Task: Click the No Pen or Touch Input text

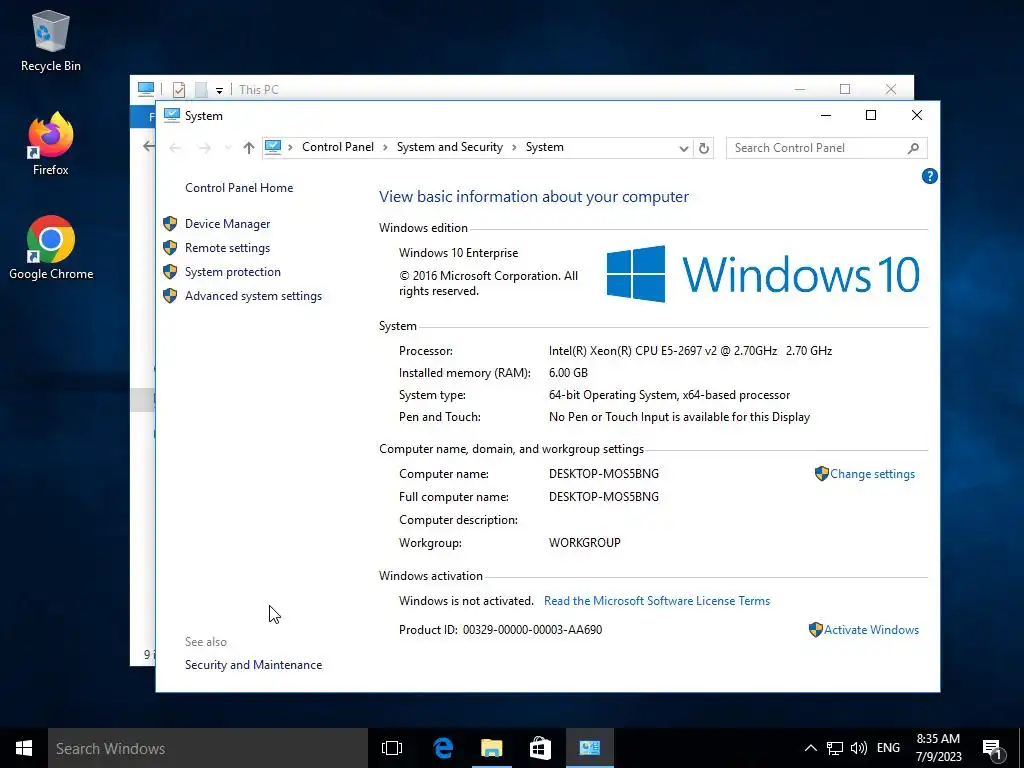Action: (679, 417)
